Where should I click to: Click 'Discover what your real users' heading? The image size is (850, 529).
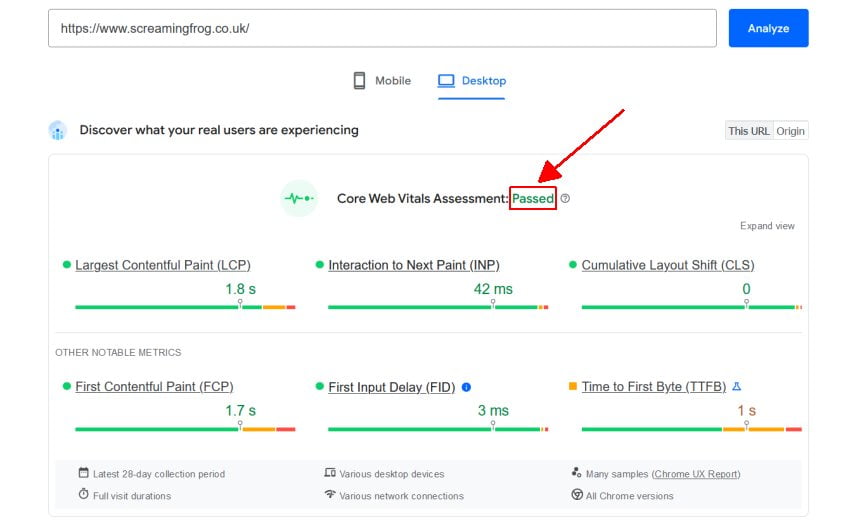[219, 130]
